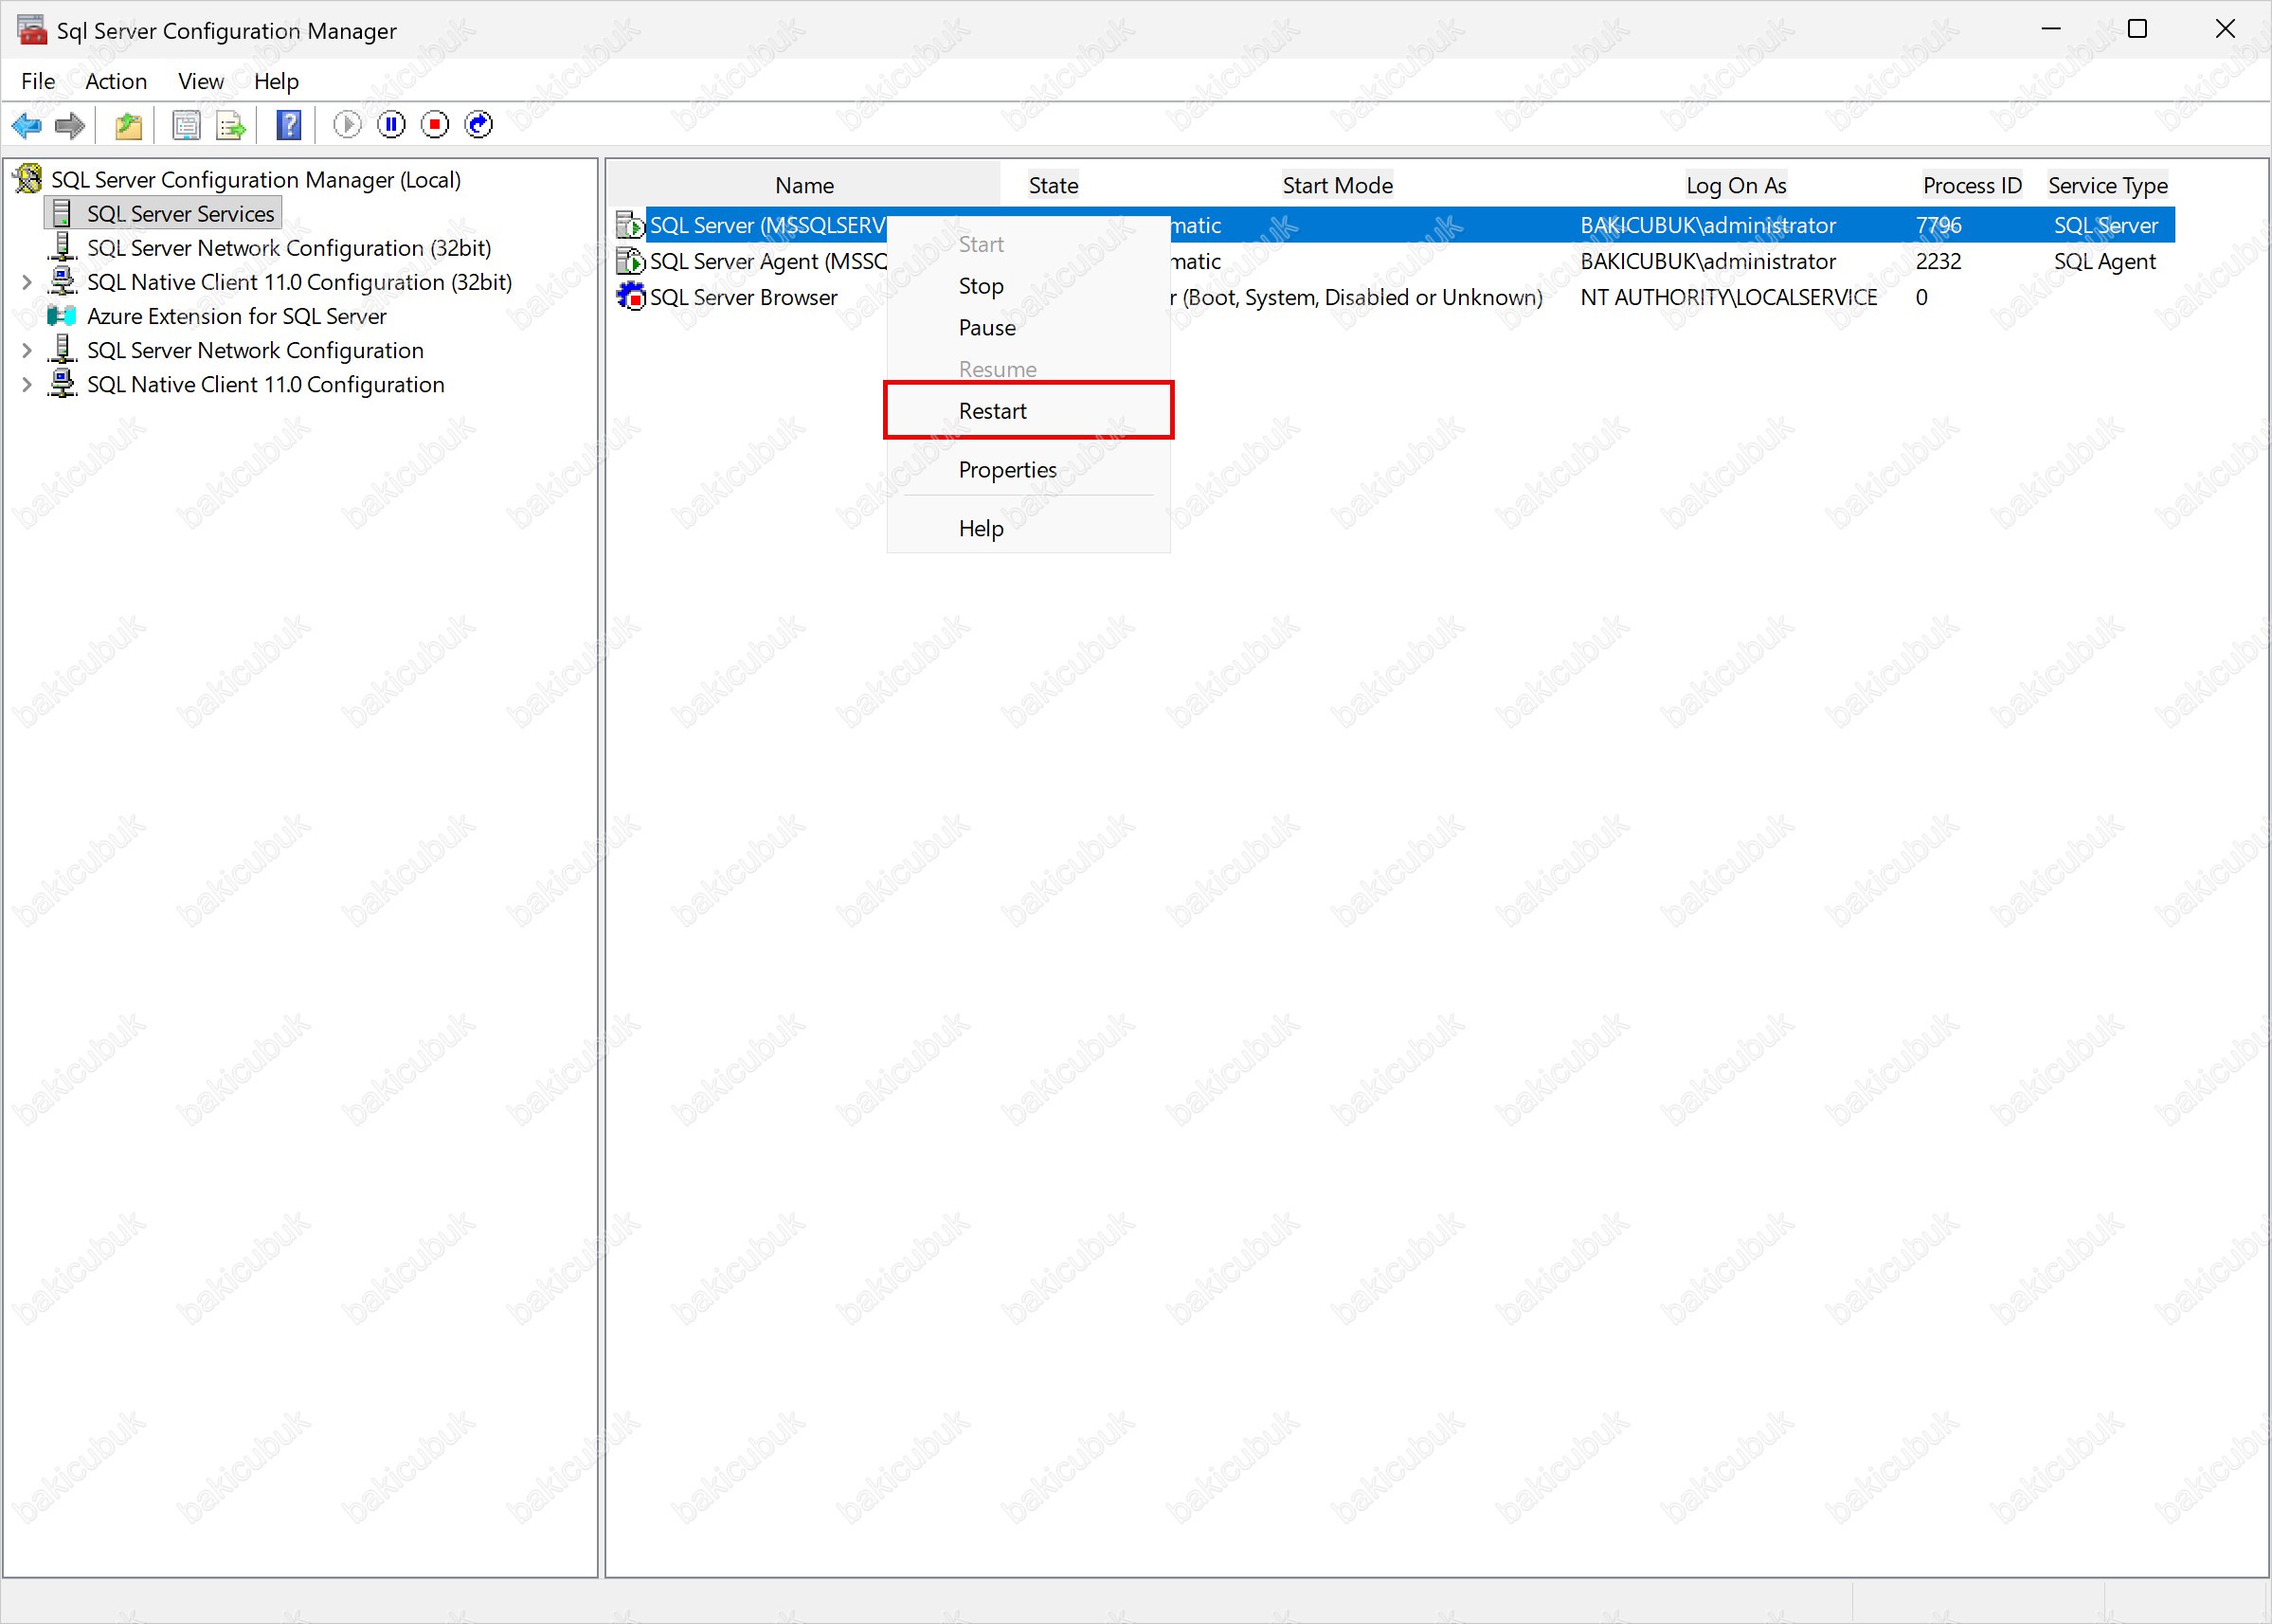Expand SQL Native Client 11.0 Configuration node
The height and width of the screenshot is (1624, 2272).
point(27,385)
